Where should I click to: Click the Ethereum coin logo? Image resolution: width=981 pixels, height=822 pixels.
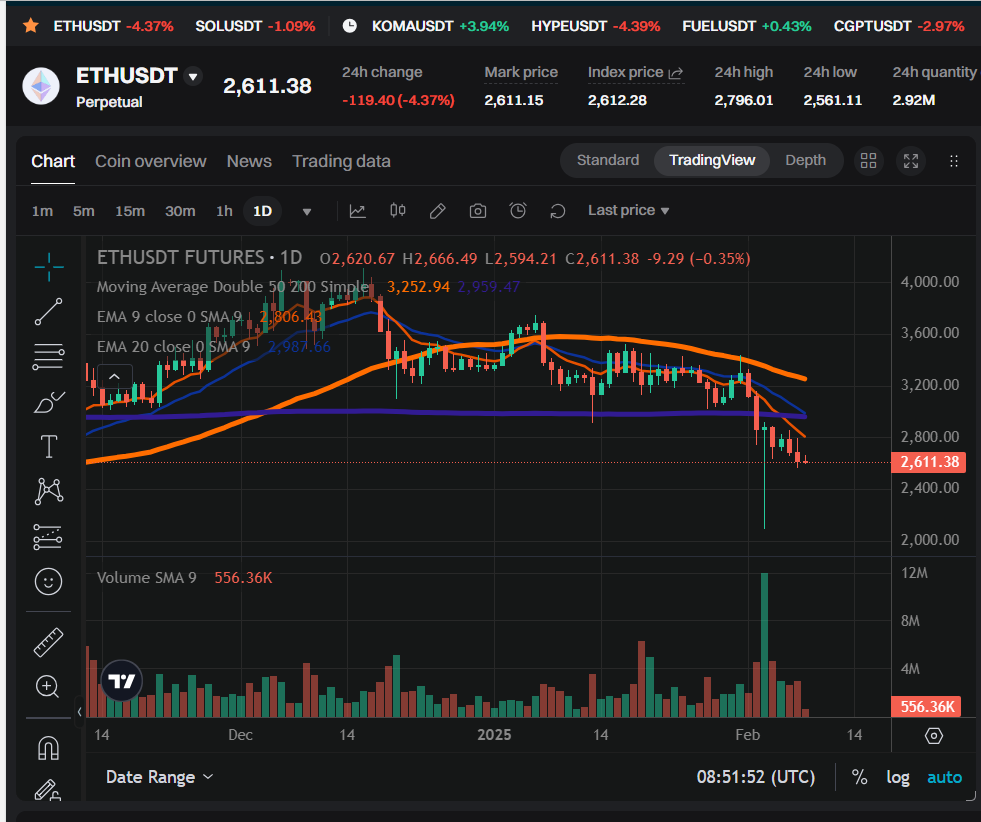click(41, 86)
